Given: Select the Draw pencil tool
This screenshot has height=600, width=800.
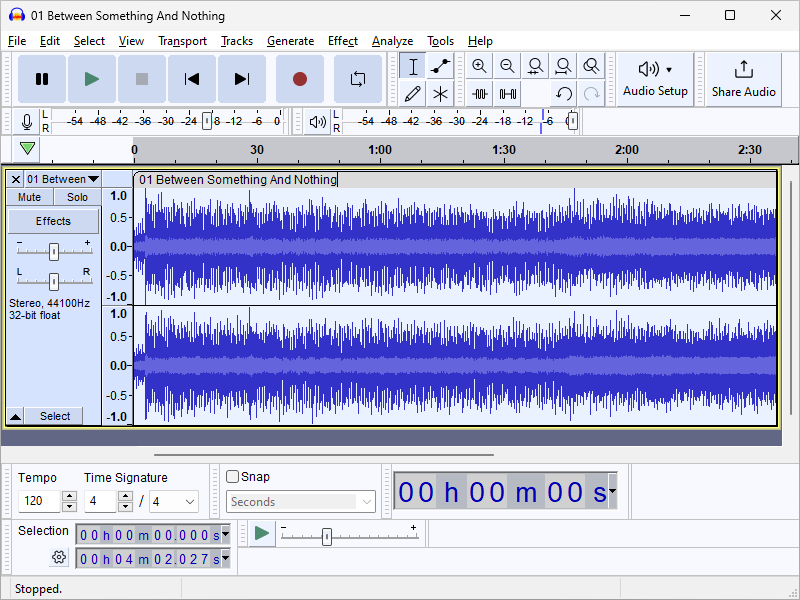Looking at the screenshot, I should (412, 94).
